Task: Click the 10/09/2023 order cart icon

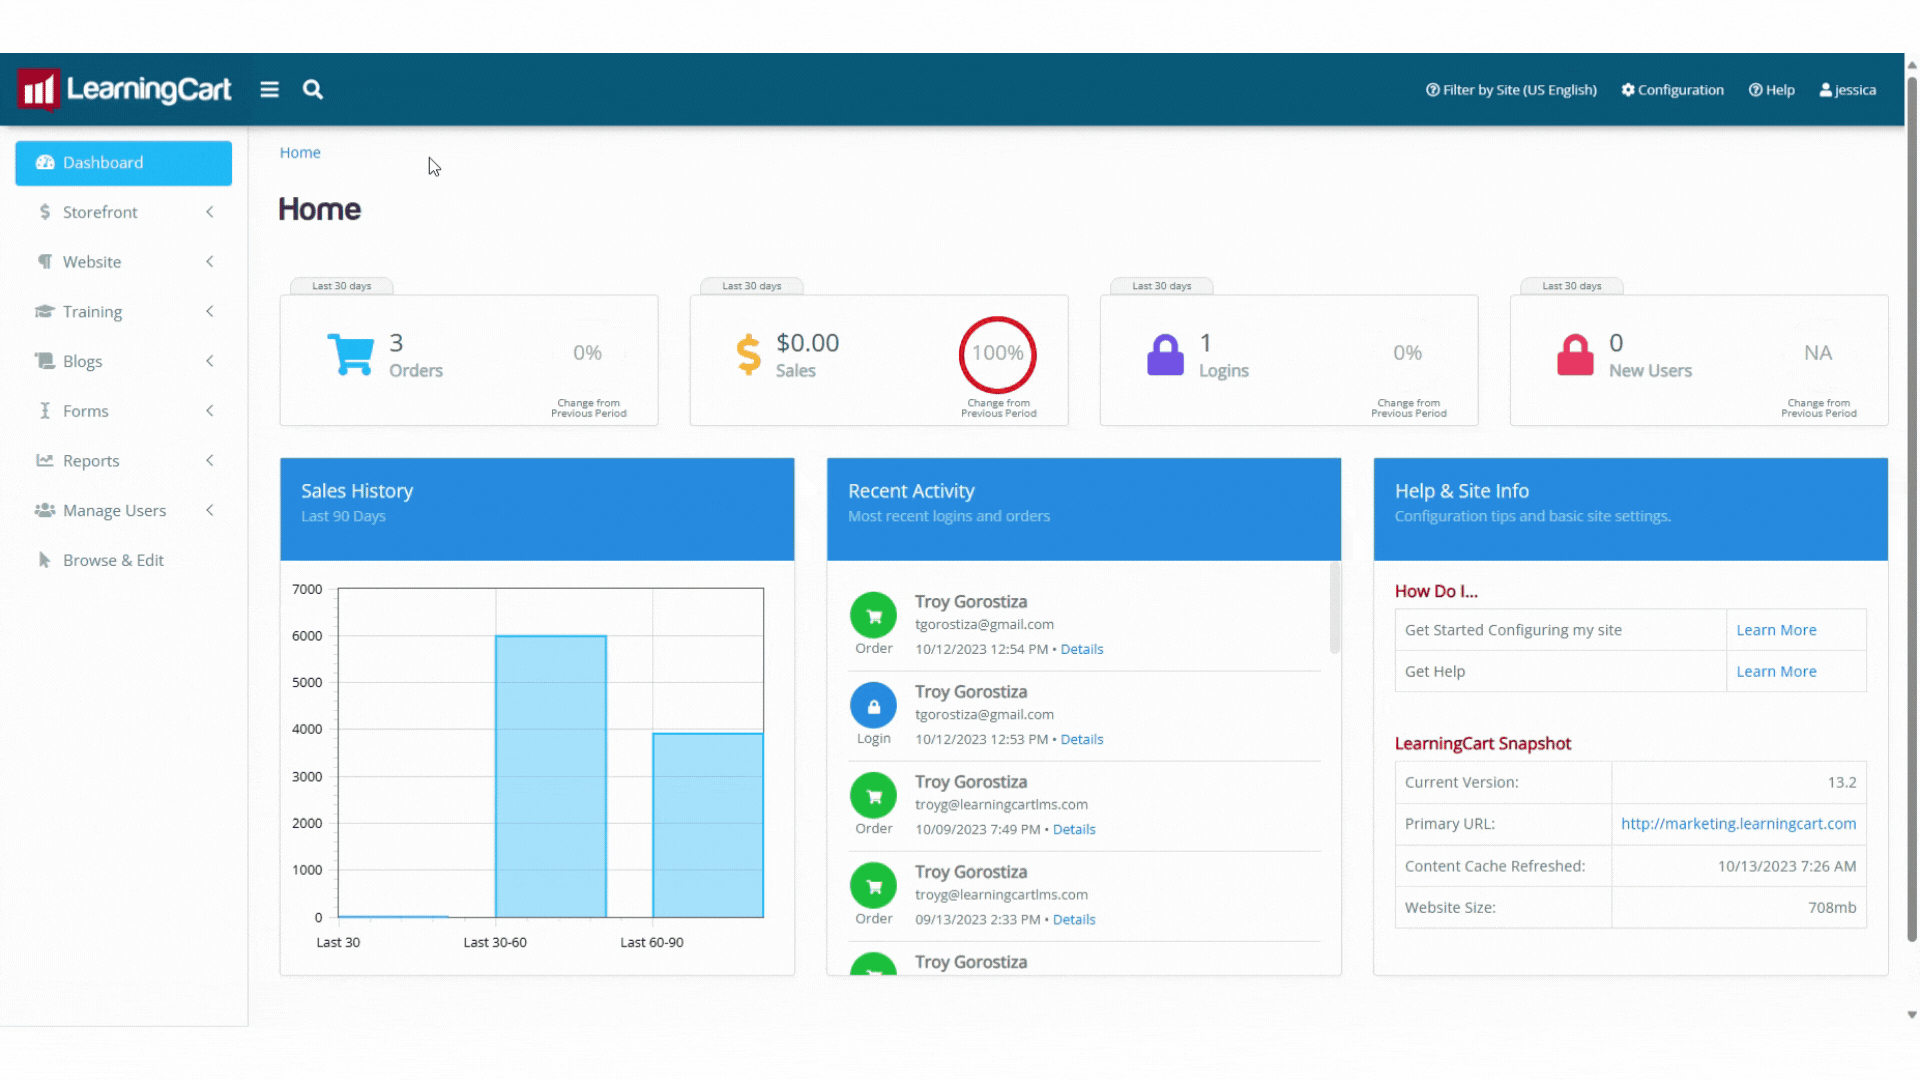Action: [873, 795]
